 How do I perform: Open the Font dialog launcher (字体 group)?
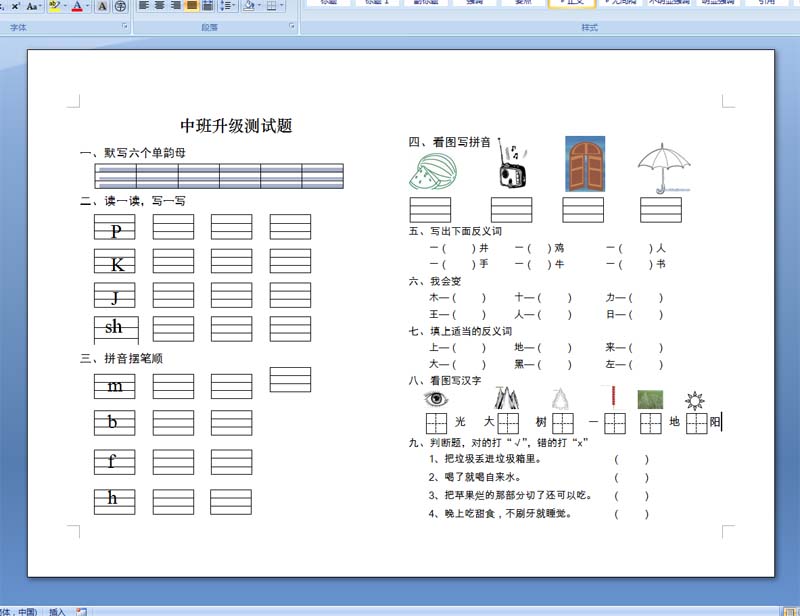point(125,26)
